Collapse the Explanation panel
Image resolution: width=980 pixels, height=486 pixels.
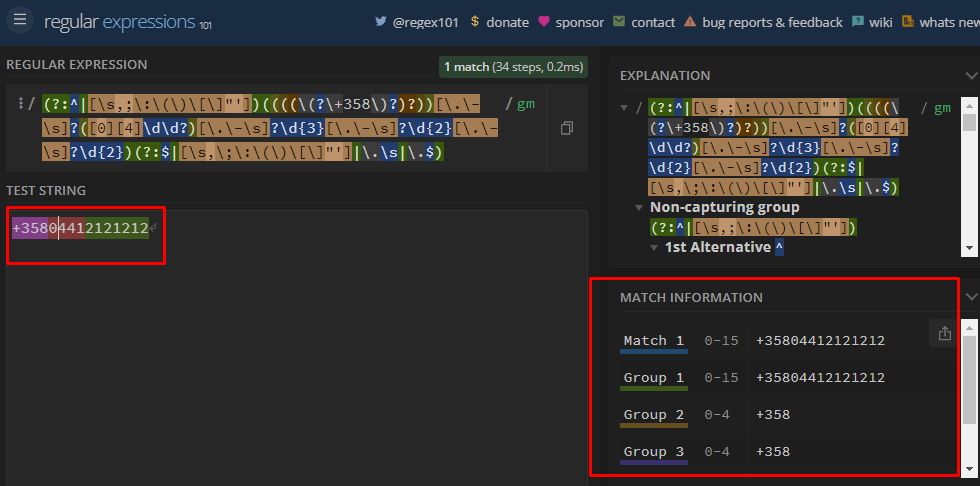pyautogui.click(x=970, y=75)
